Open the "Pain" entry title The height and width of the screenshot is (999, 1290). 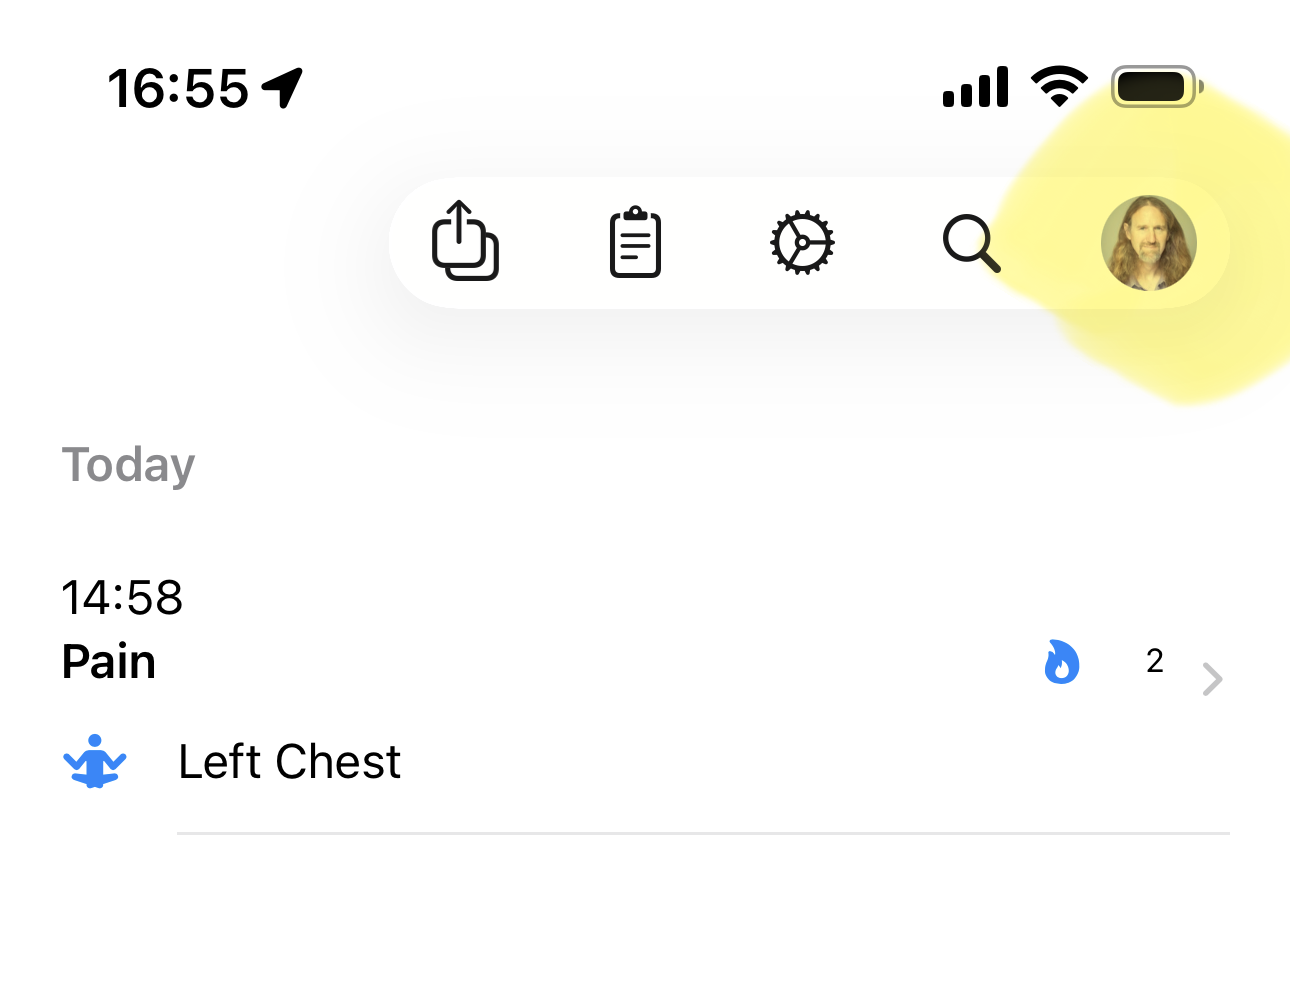109,662
